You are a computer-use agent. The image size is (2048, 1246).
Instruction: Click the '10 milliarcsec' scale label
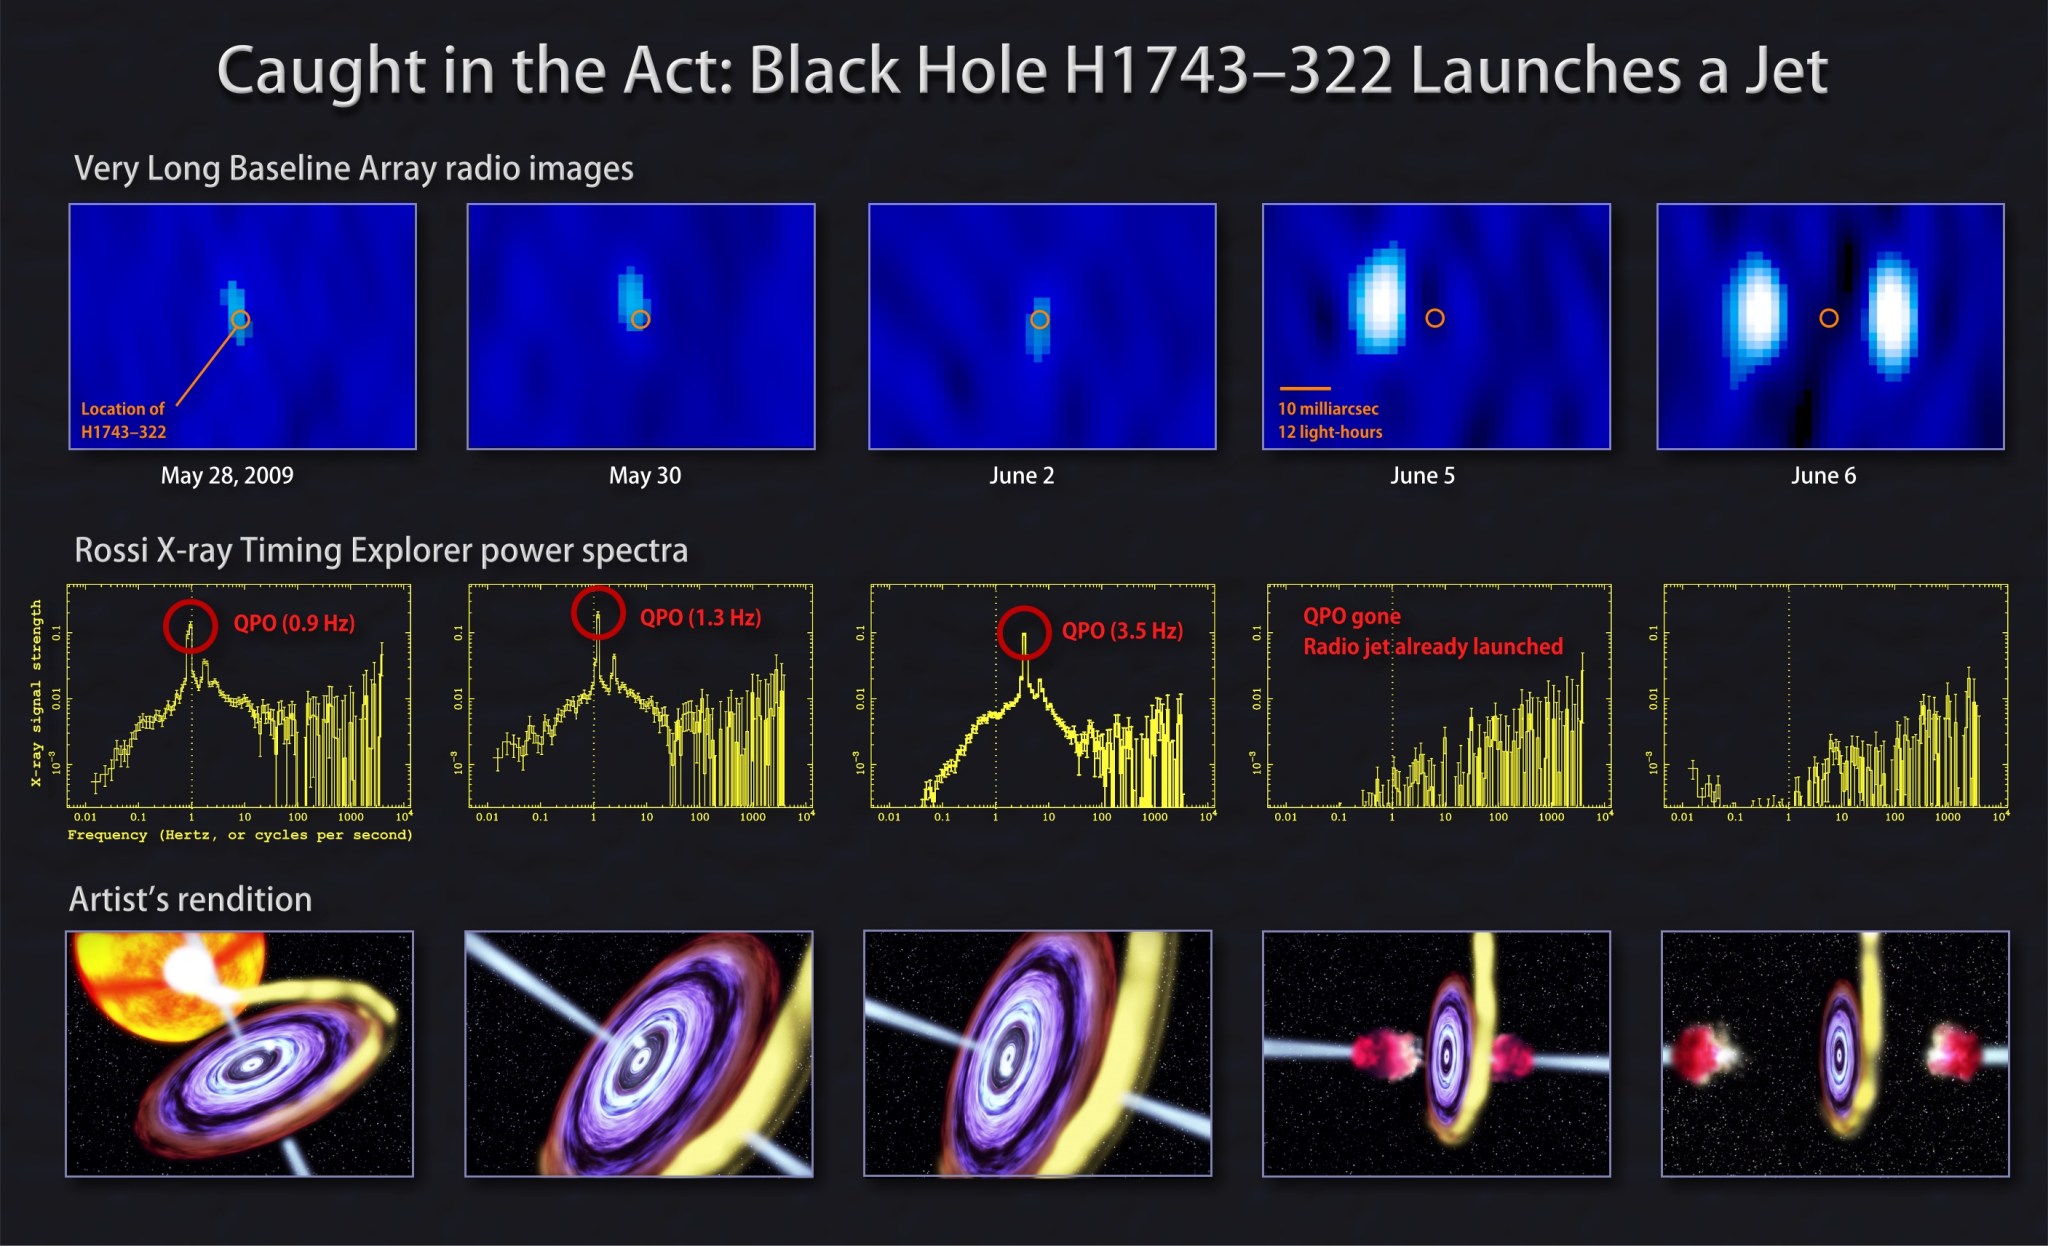point(1328,409)
